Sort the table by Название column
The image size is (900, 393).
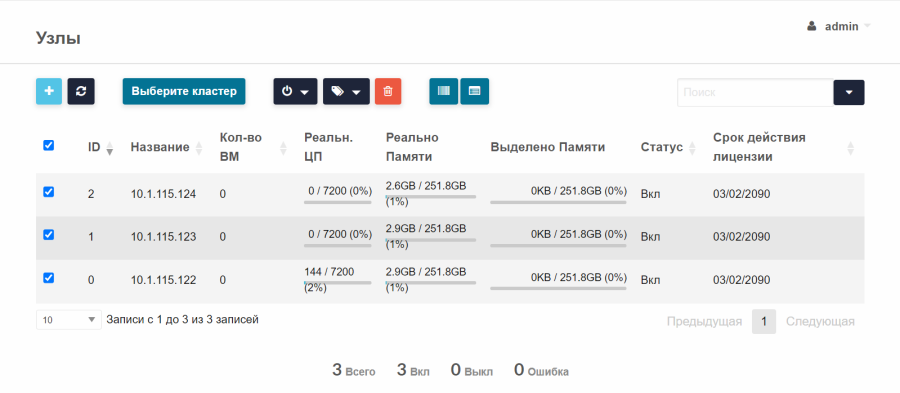(199, 148)
